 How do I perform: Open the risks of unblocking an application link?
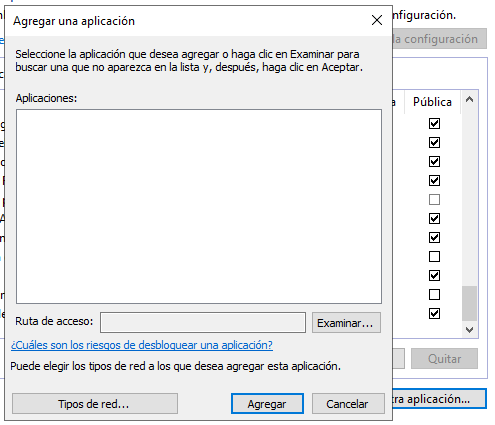pos(142,345)
